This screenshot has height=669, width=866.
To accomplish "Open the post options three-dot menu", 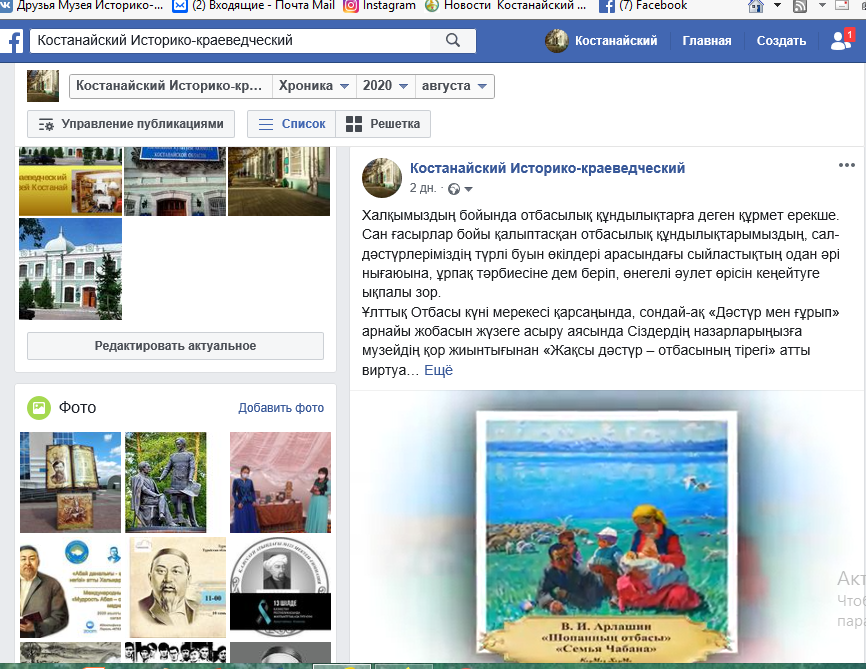I will 846,166.
